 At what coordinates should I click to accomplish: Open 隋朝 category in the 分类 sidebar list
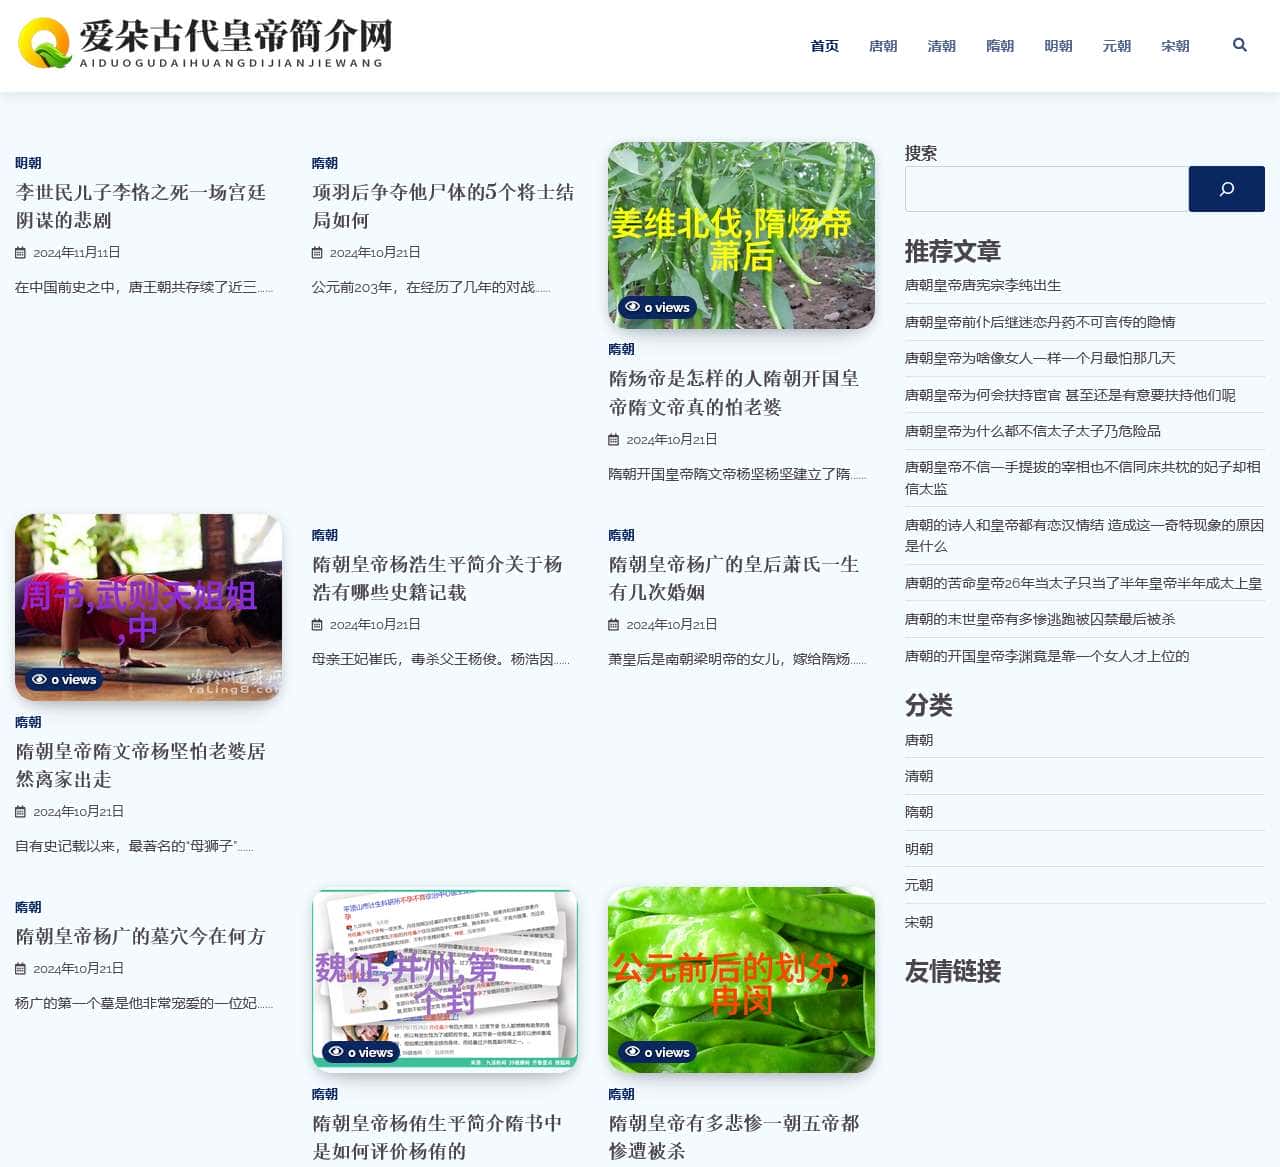tap(919, 812)
